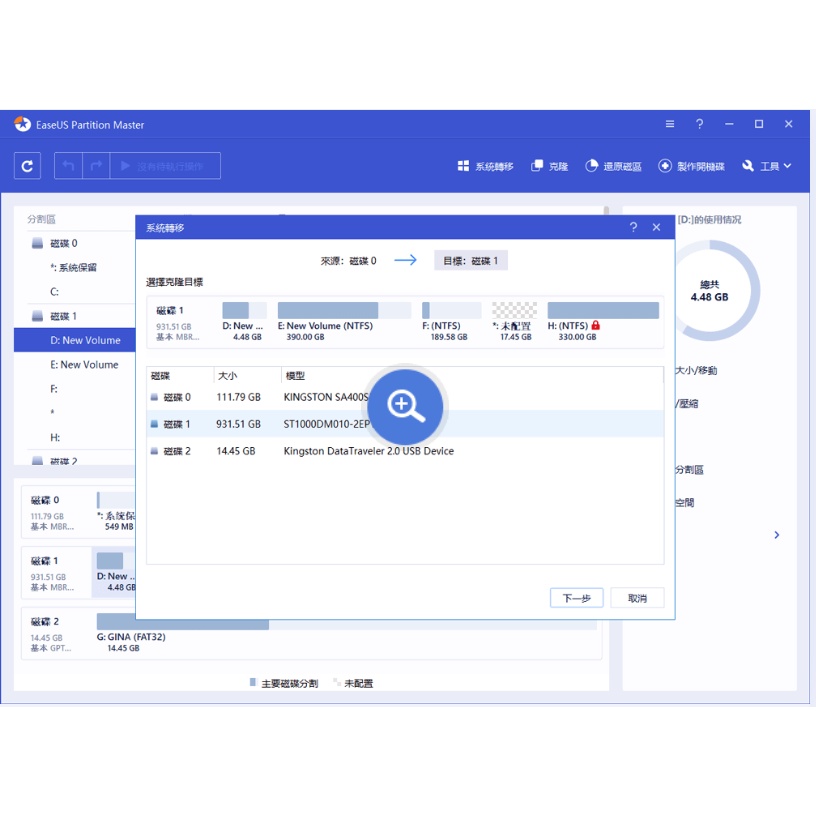
Task: Close the 系統轉移 dialog
Action: click(656, 228)
